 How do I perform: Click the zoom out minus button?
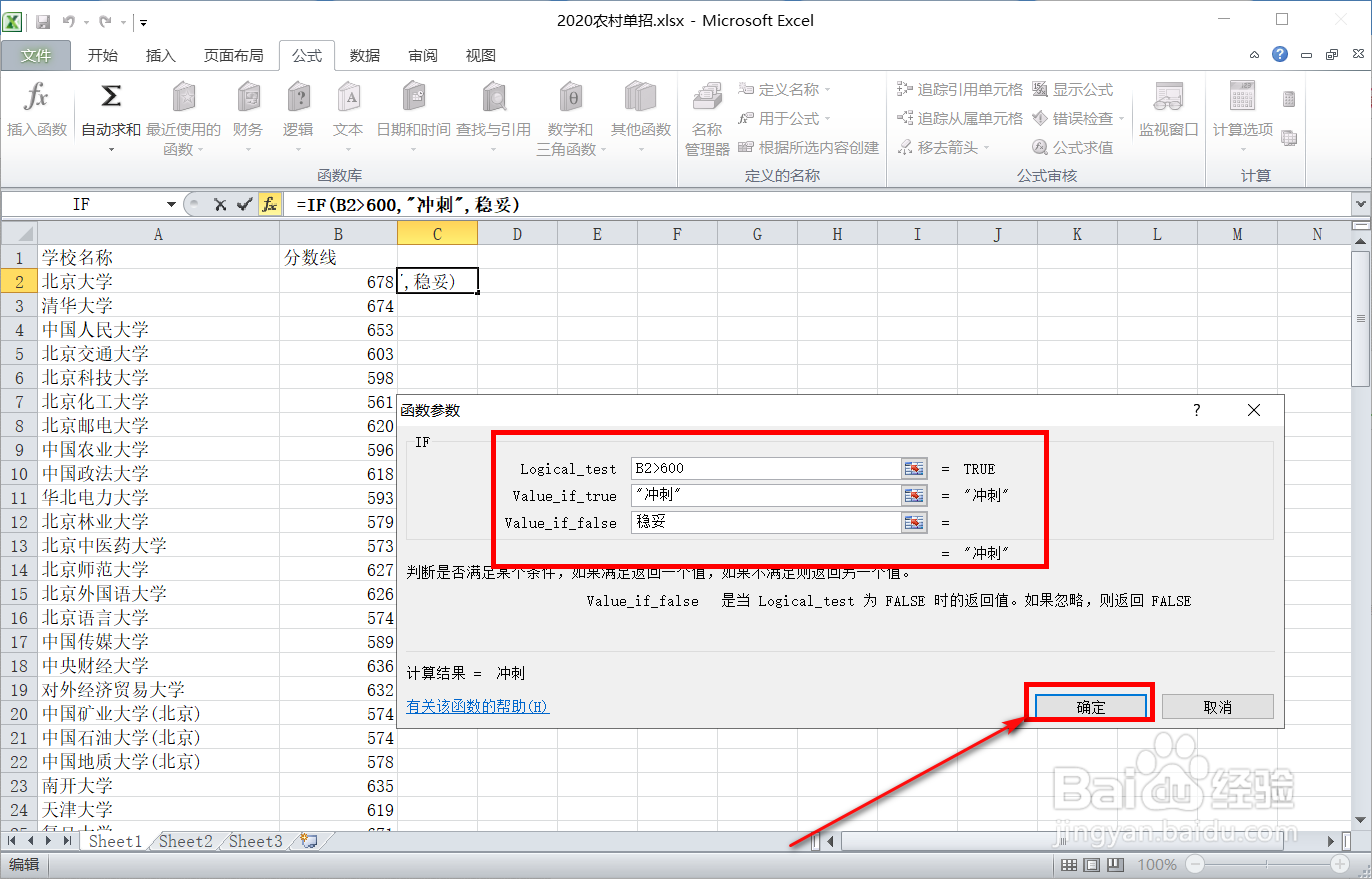point(1194,864)
